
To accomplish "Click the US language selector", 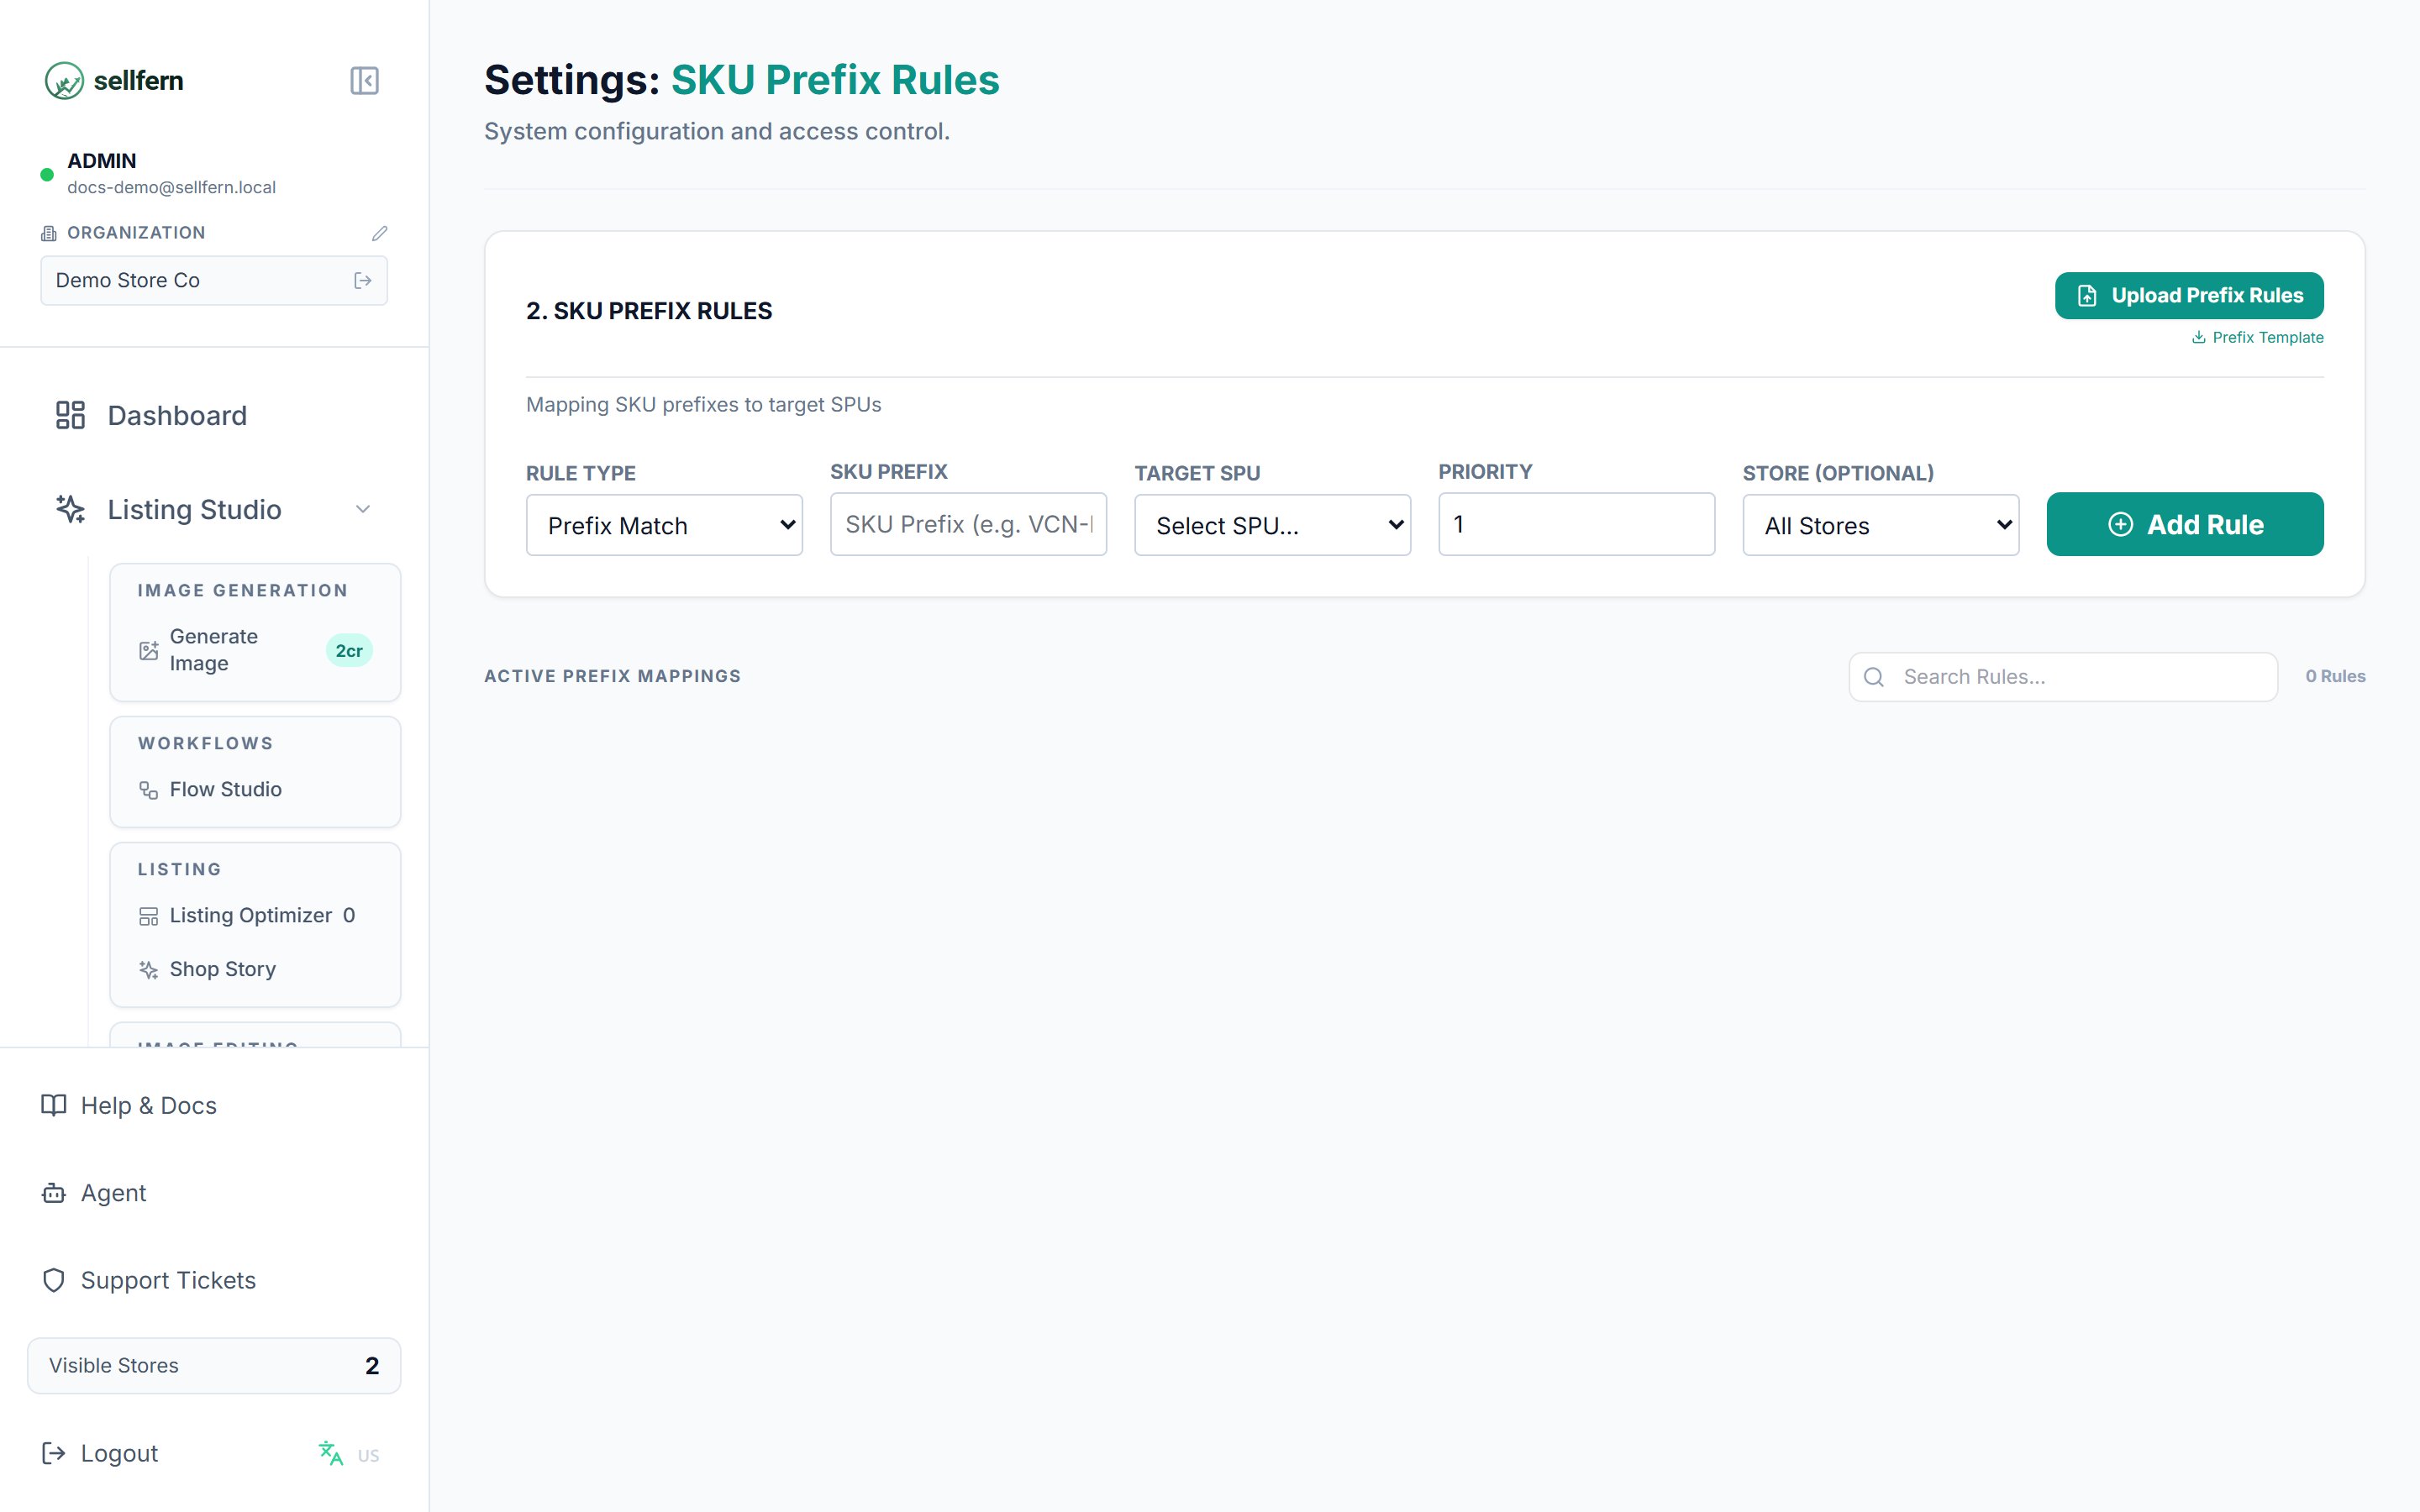I will click(x=368, y=1456).
